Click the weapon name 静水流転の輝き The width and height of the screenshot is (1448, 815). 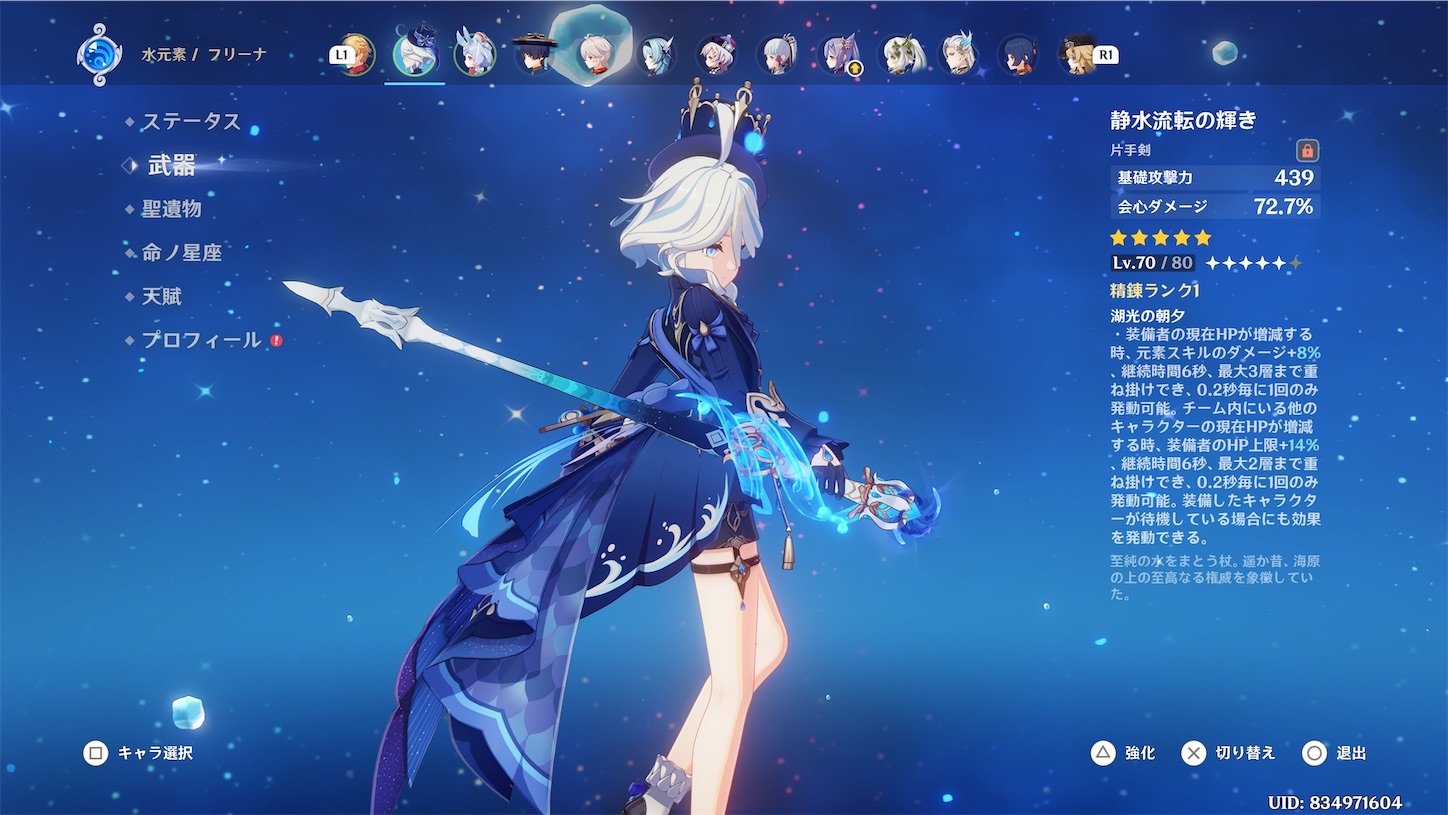1183,120
